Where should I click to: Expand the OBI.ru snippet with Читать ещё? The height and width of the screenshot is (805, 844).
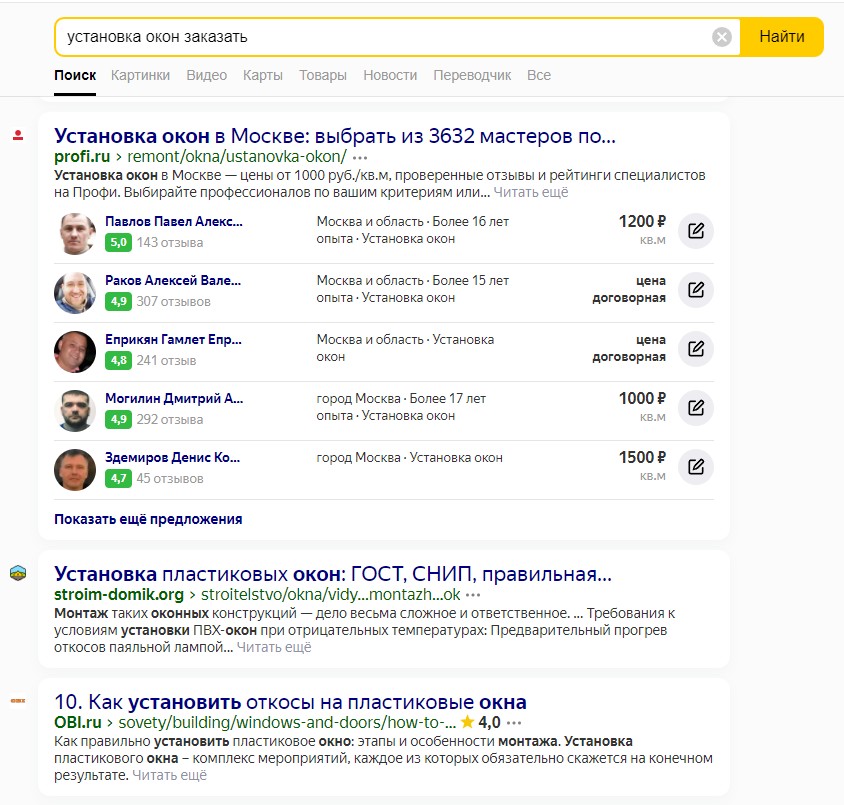pyautogui.click(x=170, y=775)
